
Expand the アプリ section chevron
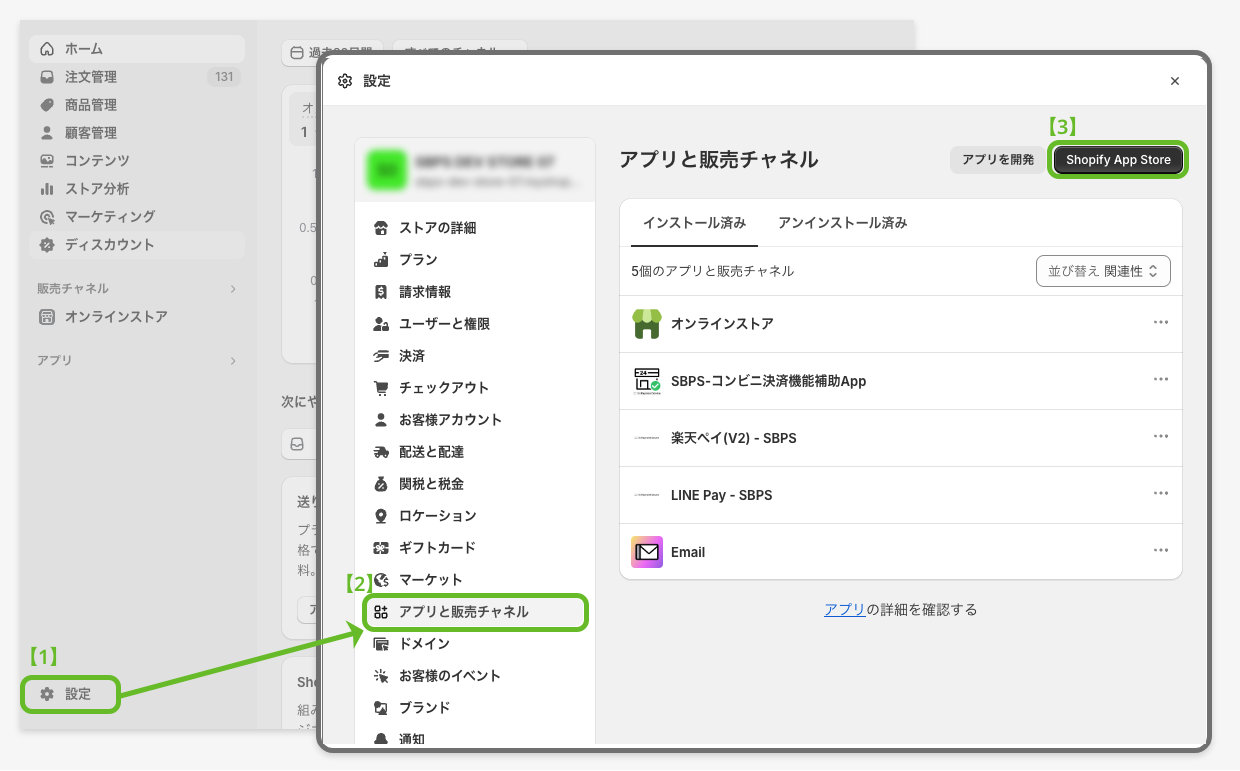click(233, 360)
